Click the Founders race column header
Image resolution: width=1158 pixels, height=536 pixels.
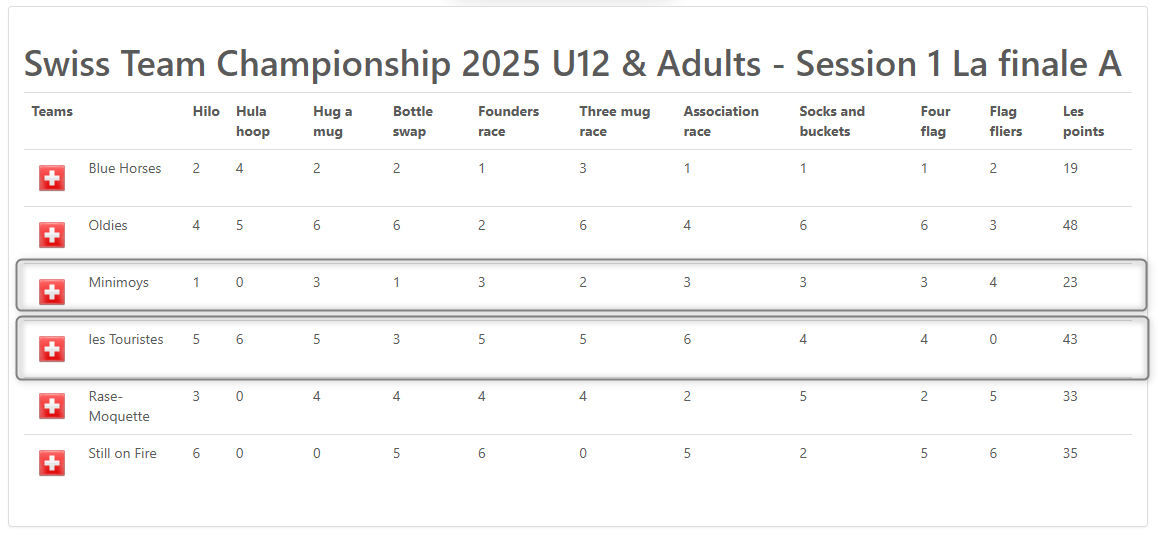point(509,122)
